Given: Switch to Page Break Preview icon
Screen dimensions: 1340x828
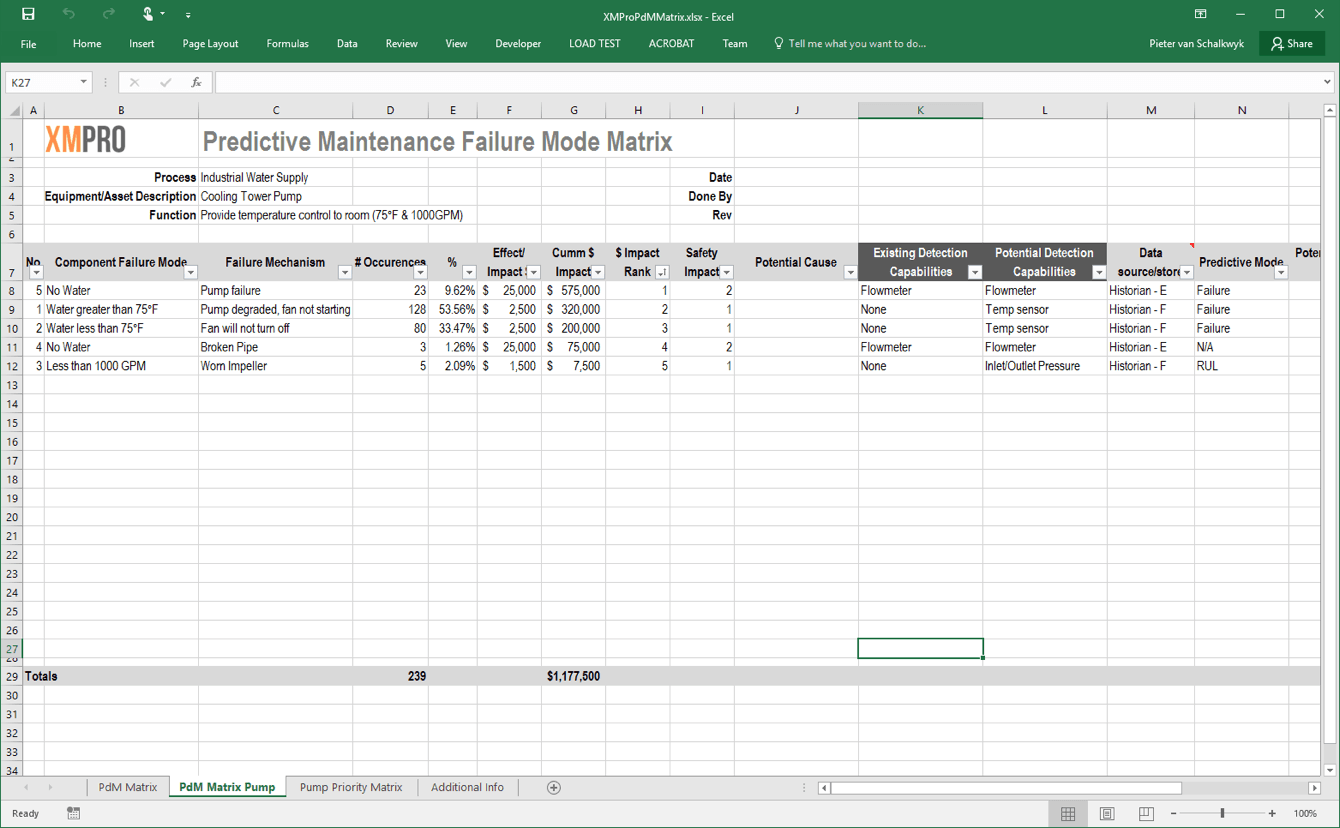Looking at the screenshot, I should [x=1146, y=814].
